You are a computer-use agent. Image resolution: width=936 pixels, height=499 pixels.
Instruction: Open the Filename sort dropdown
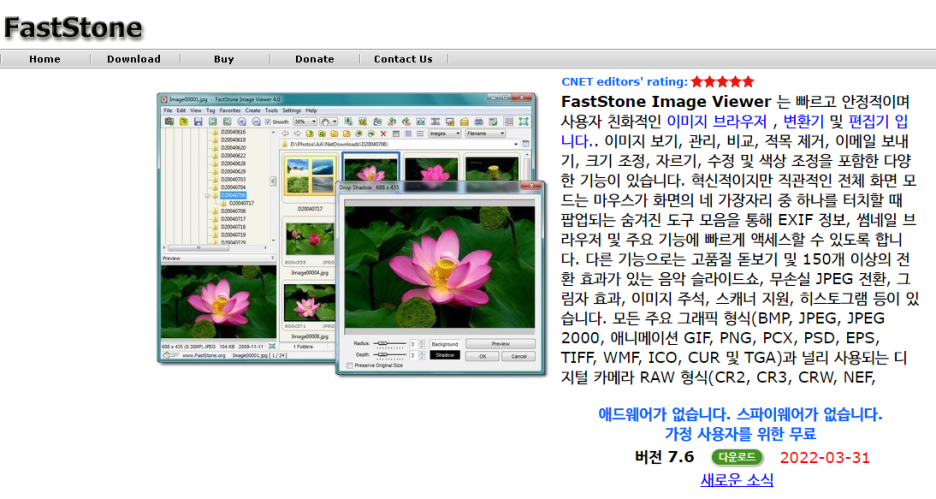(485, 134)
